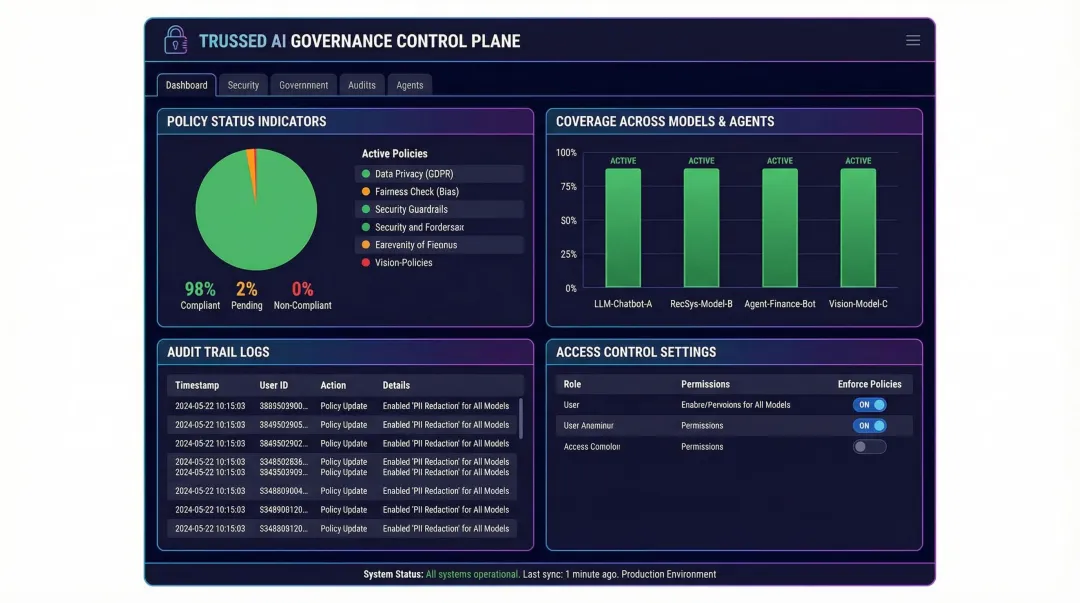Open the hamburger menu icon
The width and height of the screenshot is (1080, 603).
(912, 40)
